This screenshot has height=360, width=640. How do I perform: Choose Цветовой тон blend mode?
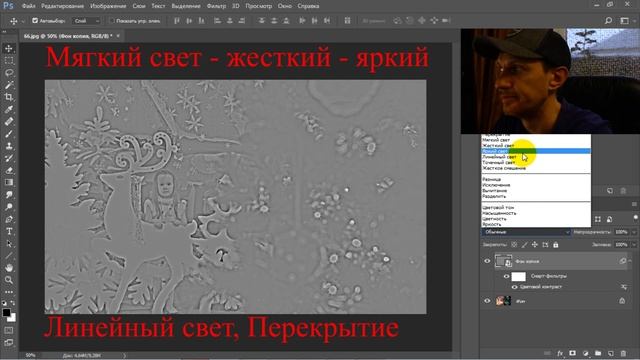pyautogui.click(x=536, y=207)
